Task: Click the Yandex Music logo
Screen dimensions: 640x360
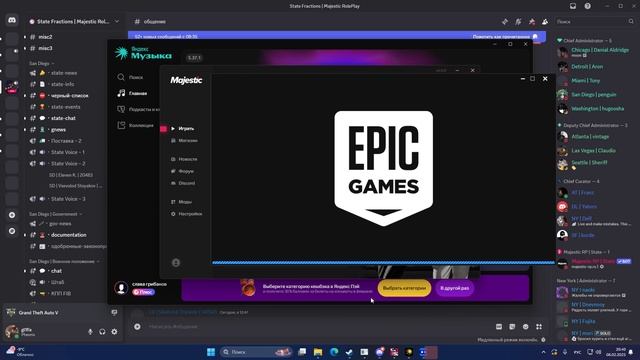Action: [143, 53]
